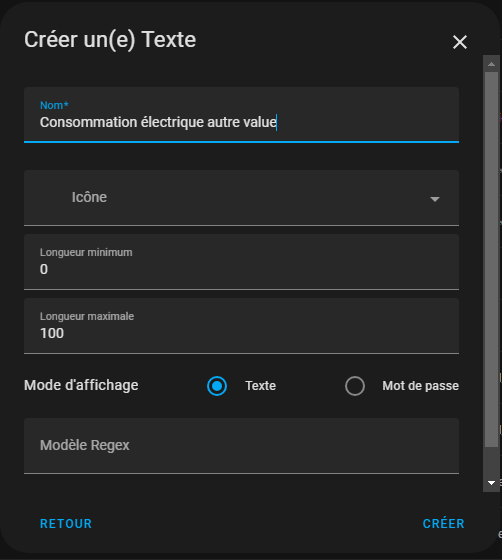Confirm with the CRÉER button
The height and width of the screenshot is (560, 502).
pyautogui.click(x=443, y=524)
